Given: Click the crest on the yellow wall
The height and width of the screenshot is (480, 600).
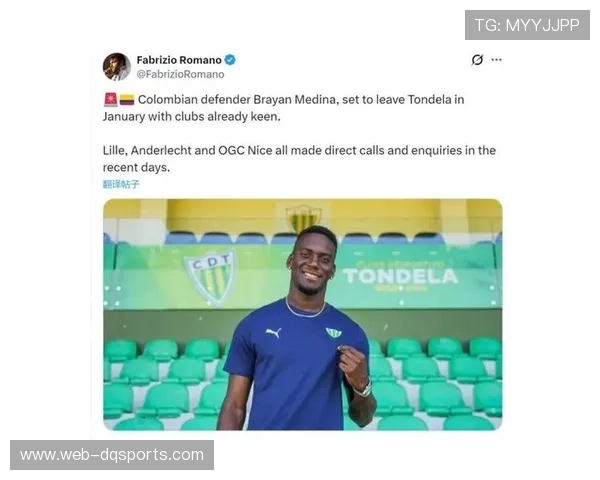Looking at the screenshot, I should pyautogui.click(x=304, y=218).
